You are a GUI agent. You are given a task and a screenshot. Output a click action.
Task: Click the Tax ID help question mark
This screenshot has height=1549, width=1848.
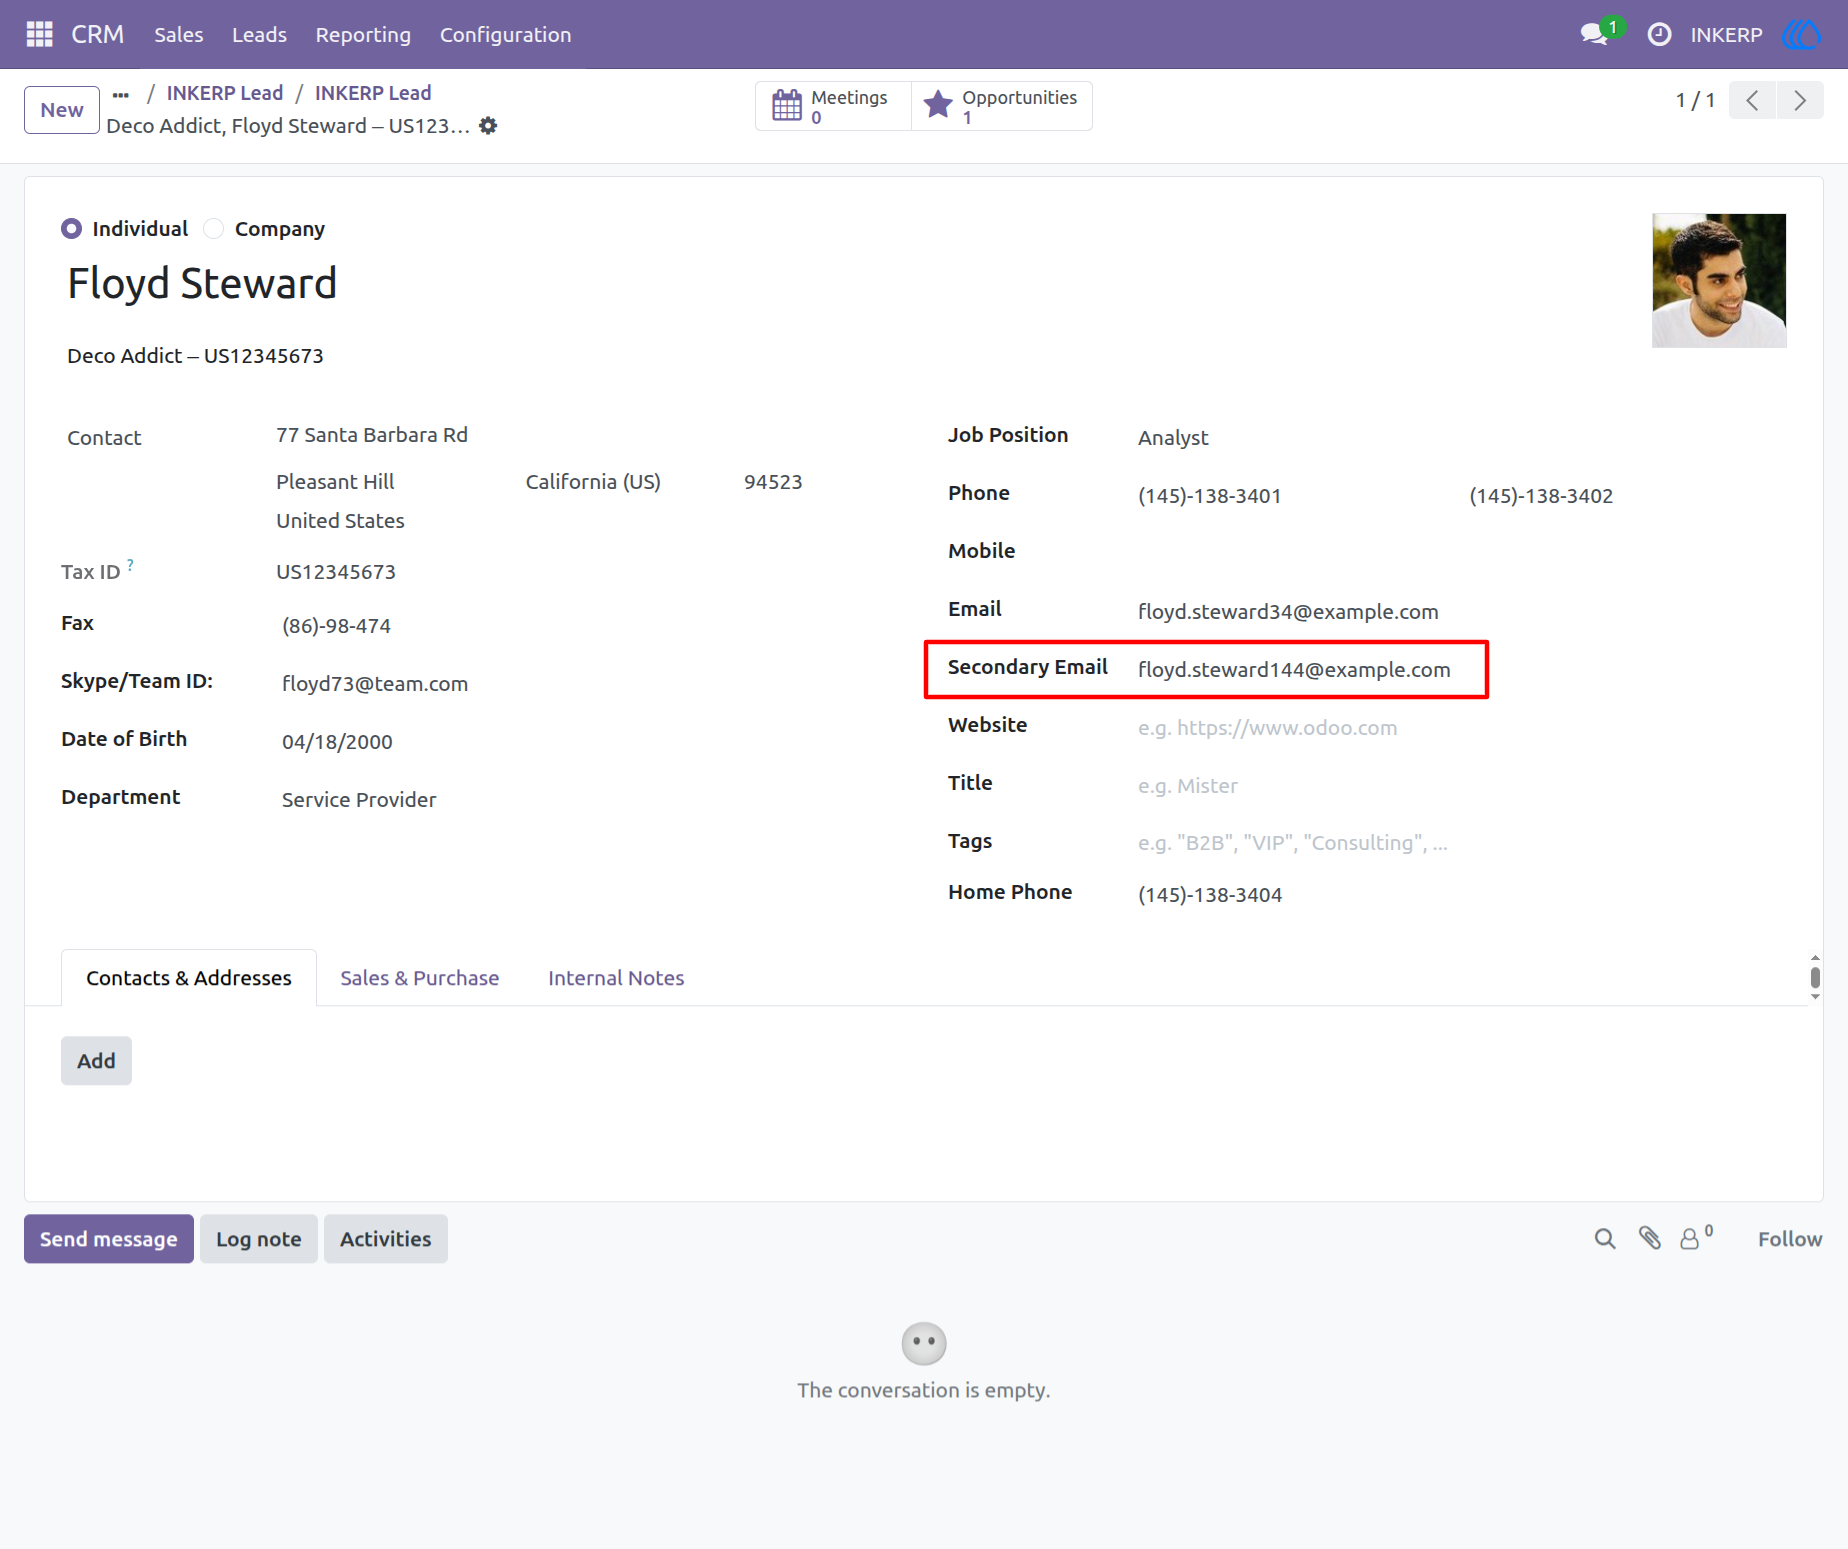130,565
